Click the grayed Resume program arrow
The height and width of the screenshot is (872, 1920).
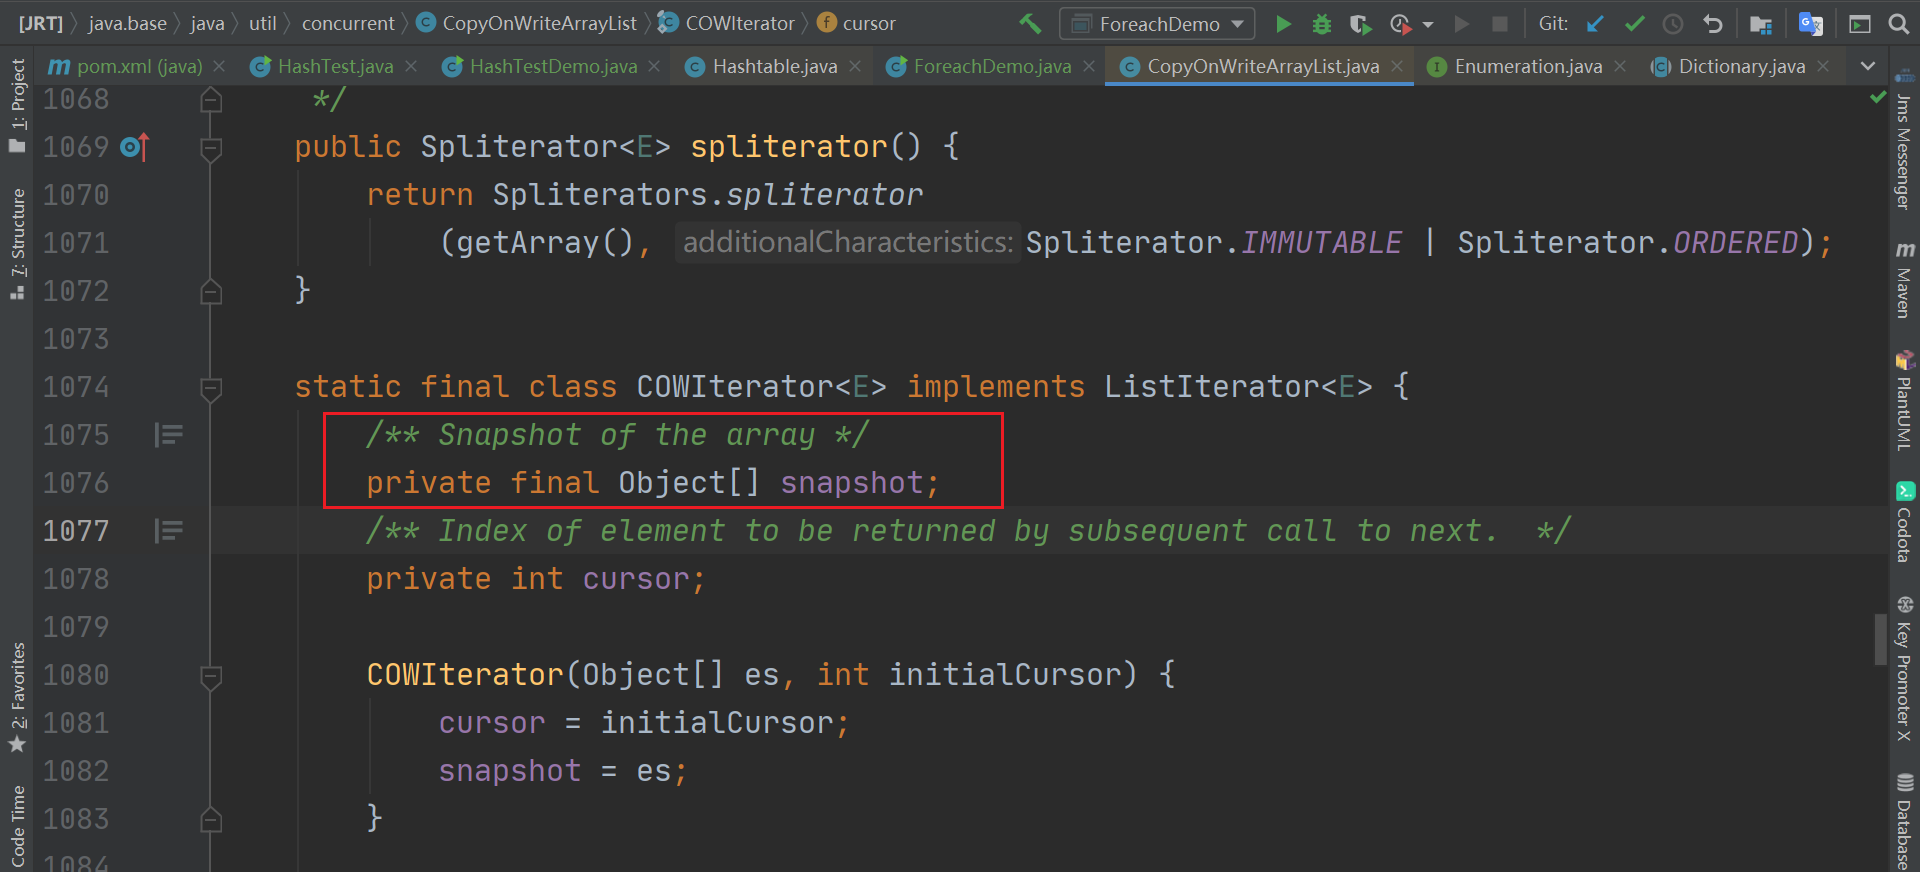(x=1462, y=24)
